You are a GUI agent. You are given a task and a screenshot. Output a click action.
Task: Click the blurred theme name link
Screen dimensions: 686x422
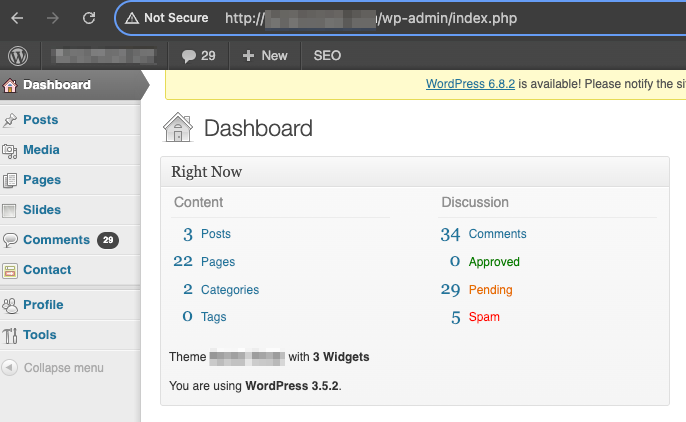click(x=247, y=358)
